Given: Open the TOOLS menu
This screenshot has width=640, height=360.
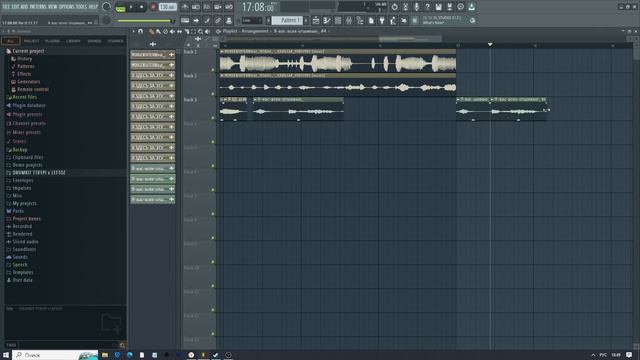Looking at the screenshot, I should (82, 7).
